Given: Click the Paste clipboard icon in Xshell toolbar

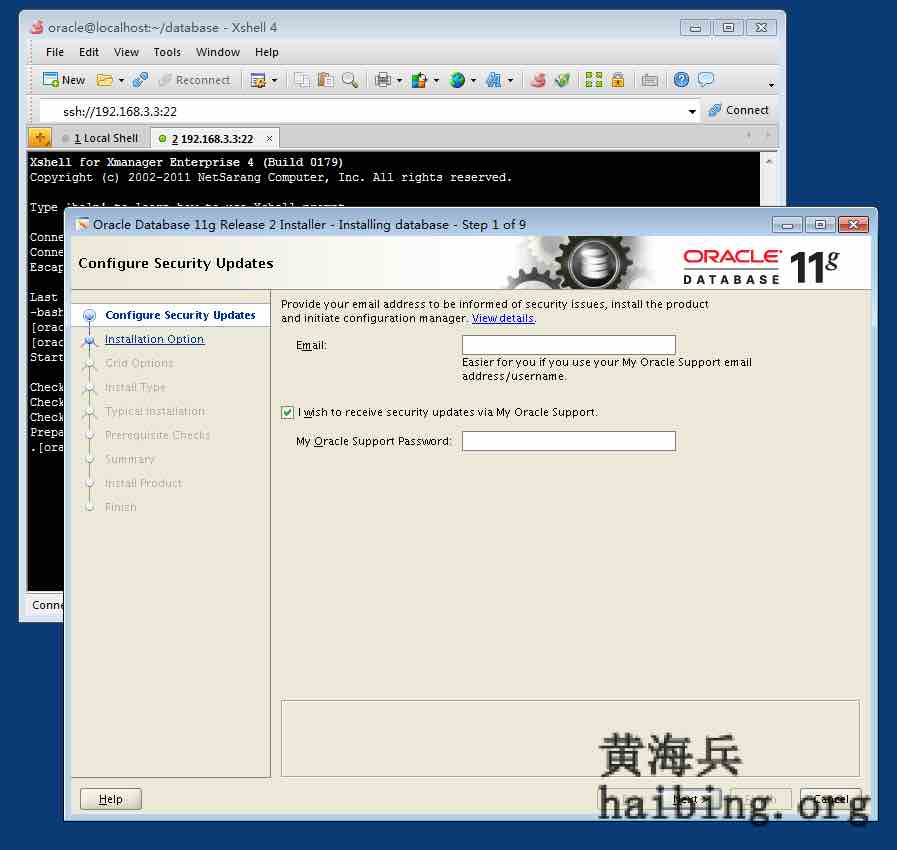Looking at the screenshot, I should pyautogui.click(x=326, y=80).
